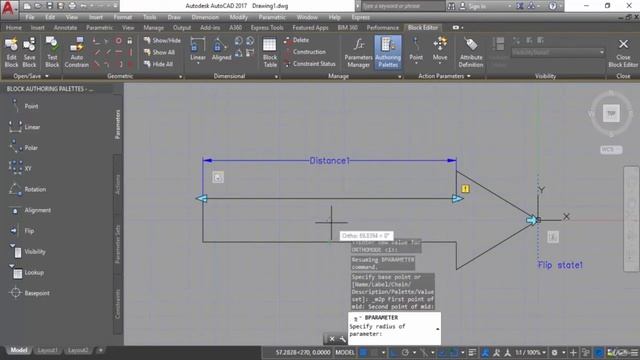Click the Edit Block icon
The image size is (640, 360).
11,52
